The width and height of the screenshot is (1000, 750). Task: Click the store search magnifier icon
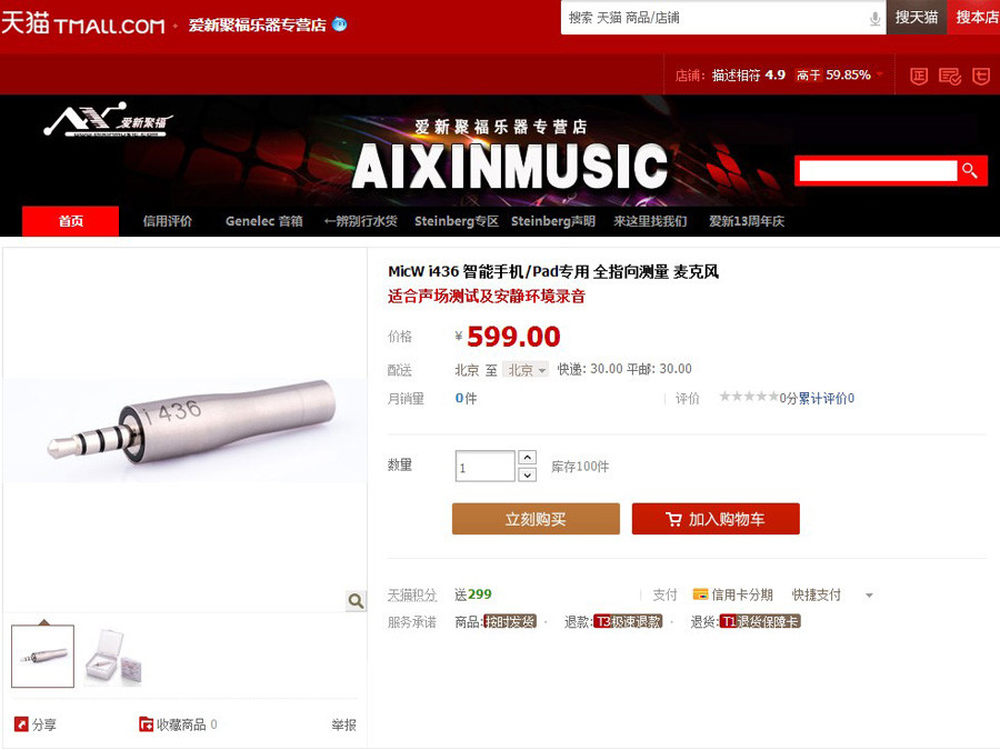pyautogui.click(x=971, y=170)
